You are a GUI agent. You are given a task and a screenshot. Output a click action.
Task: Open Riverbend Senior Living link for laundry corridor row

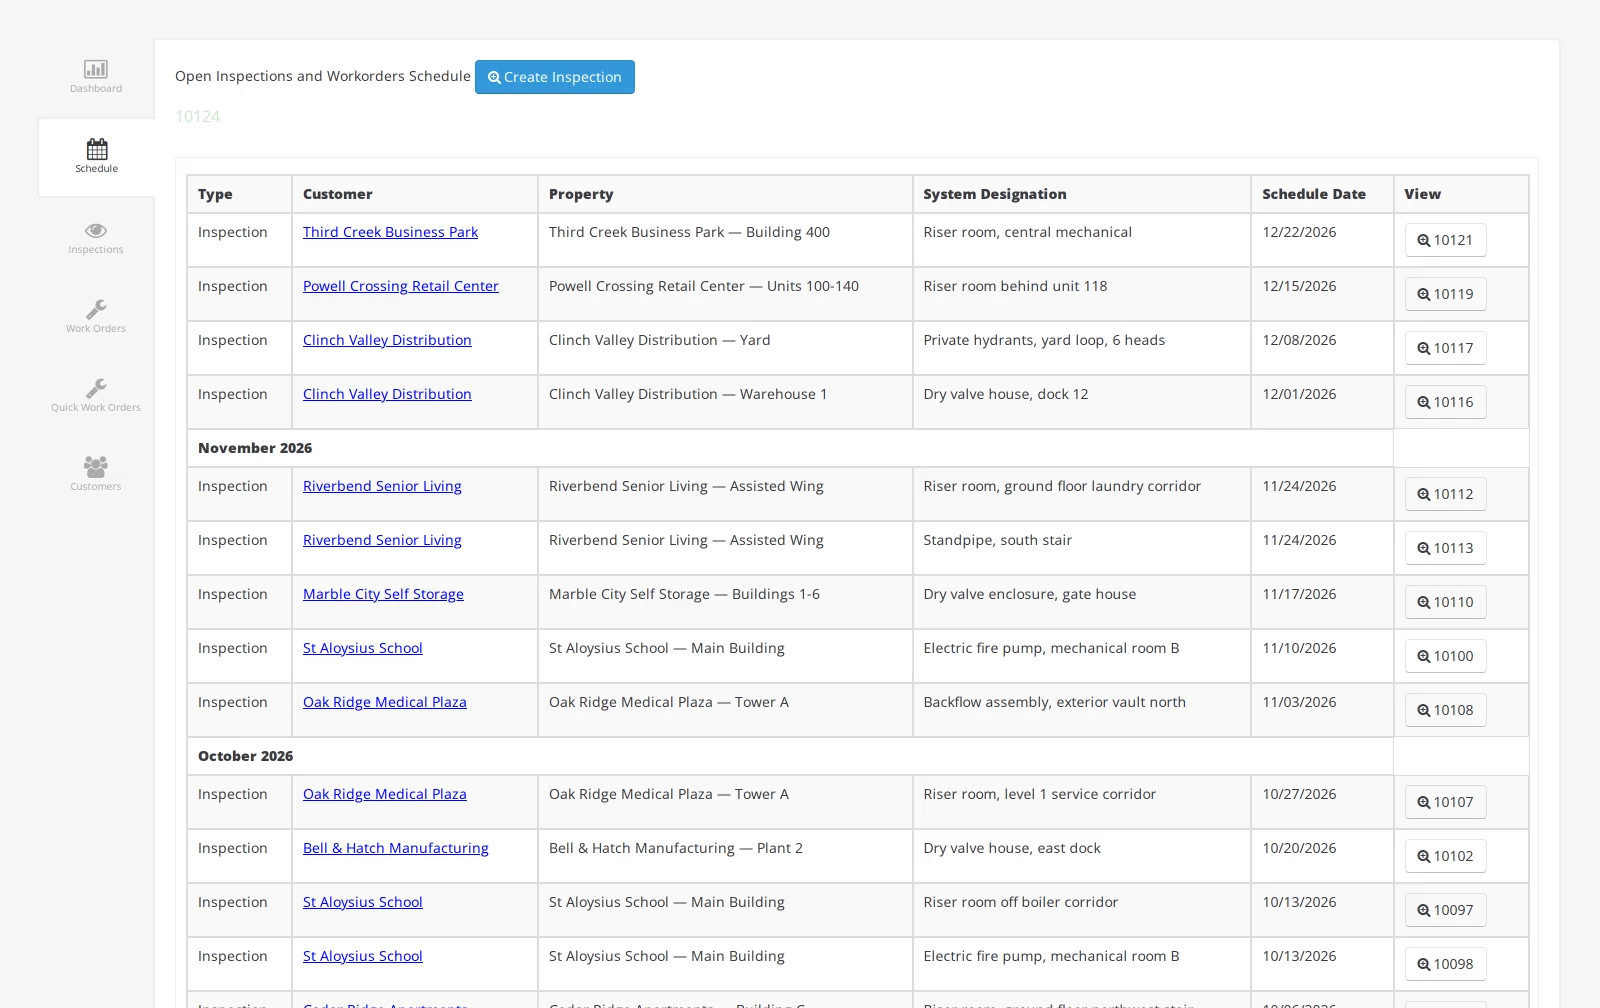(382, 486)
